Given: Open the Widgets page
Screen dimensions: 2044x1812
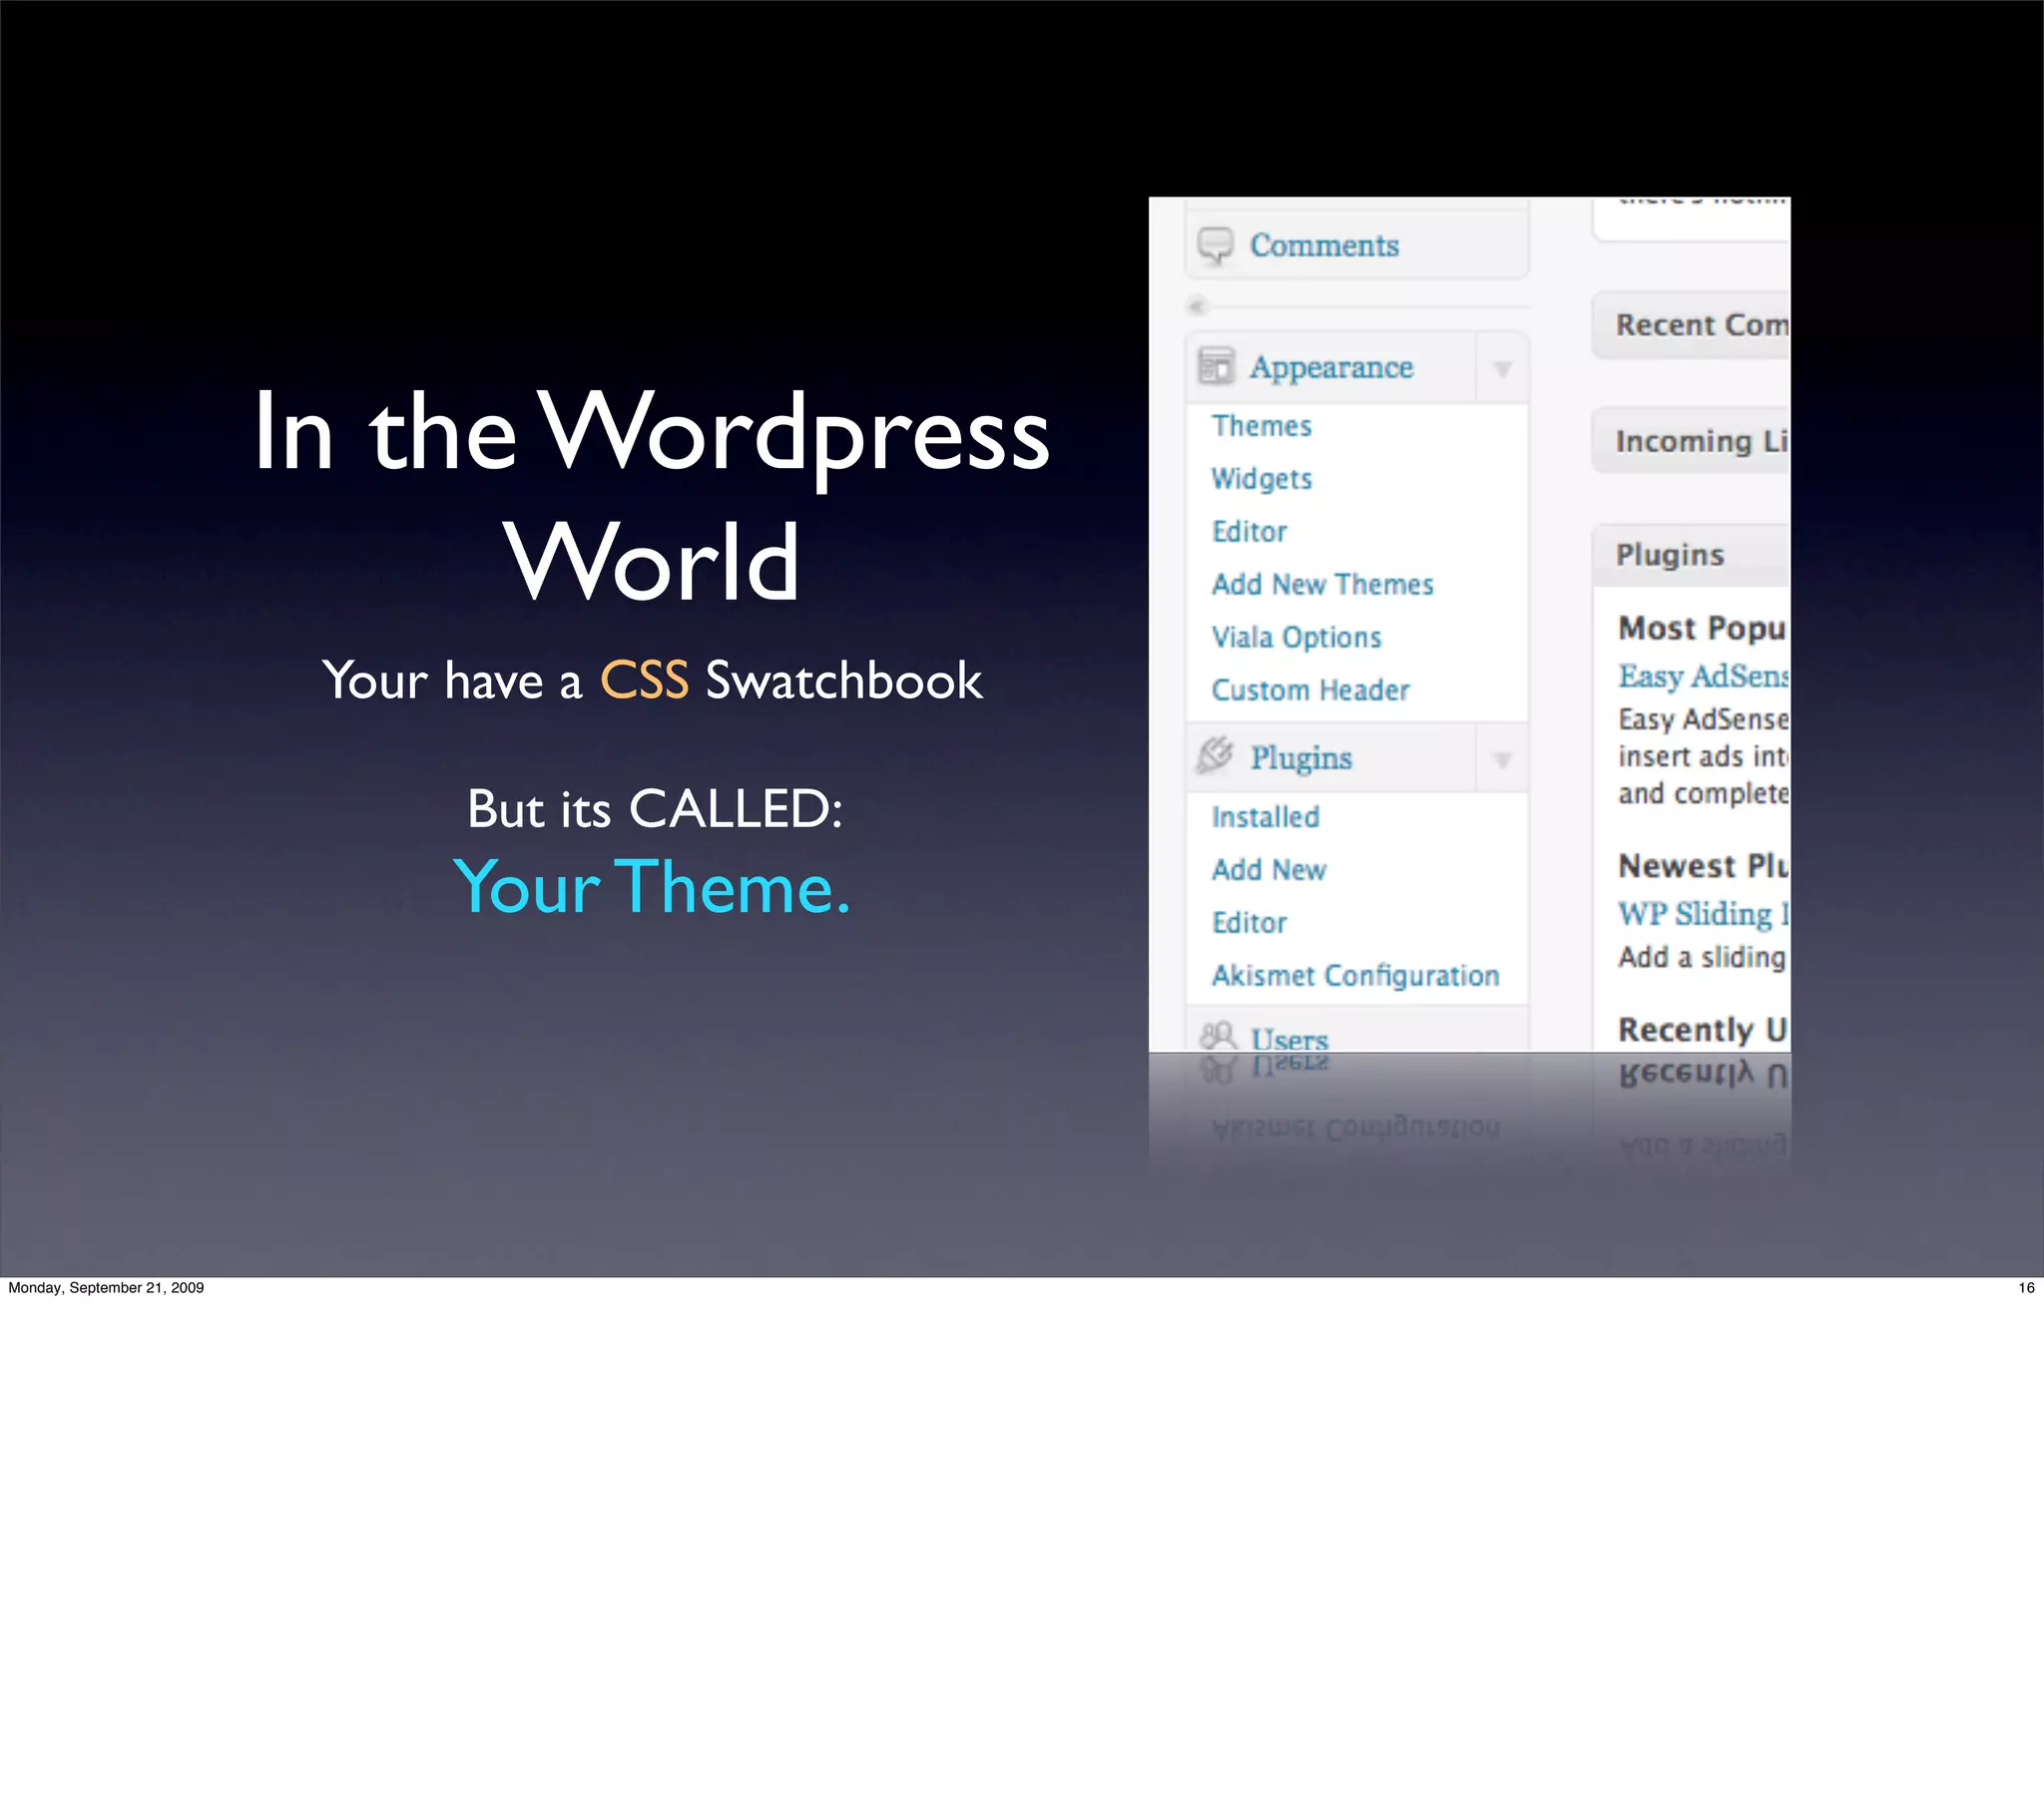Looking at the screenshot, I should pos(1261,479).
